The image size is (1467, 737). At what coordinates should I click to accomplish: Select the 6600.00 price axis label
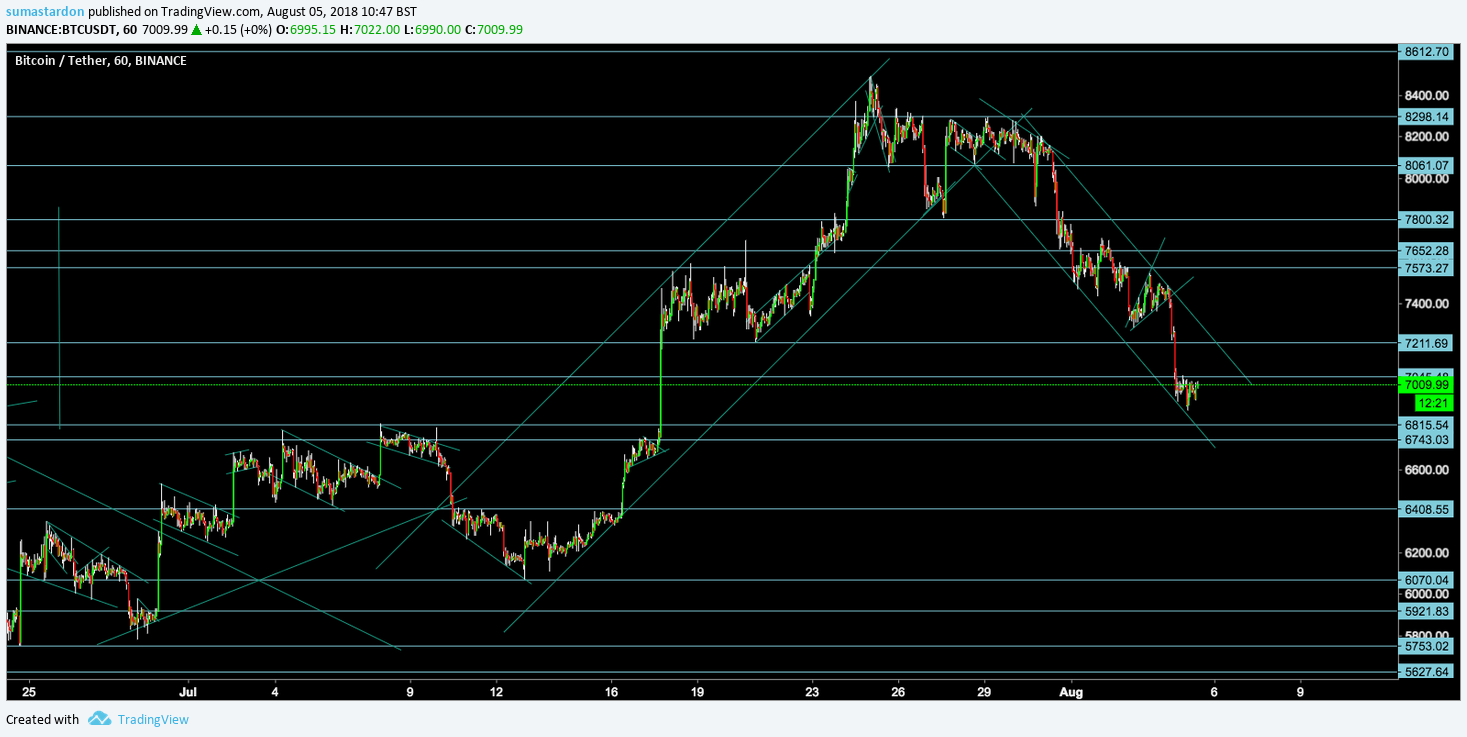tap(1427, 470)
